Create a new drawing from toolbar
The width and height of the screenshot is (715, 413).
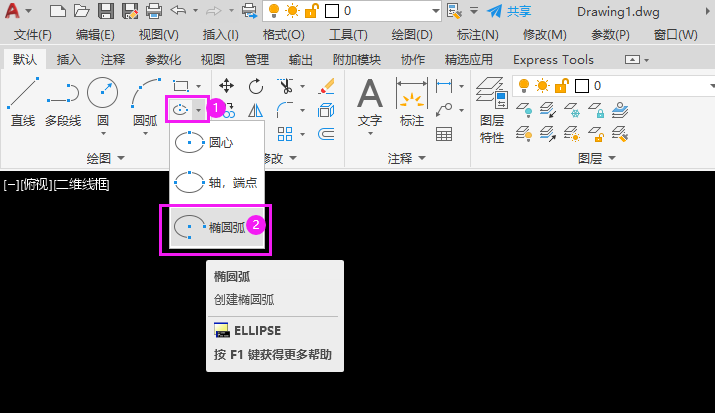click(x=57, y=10)
